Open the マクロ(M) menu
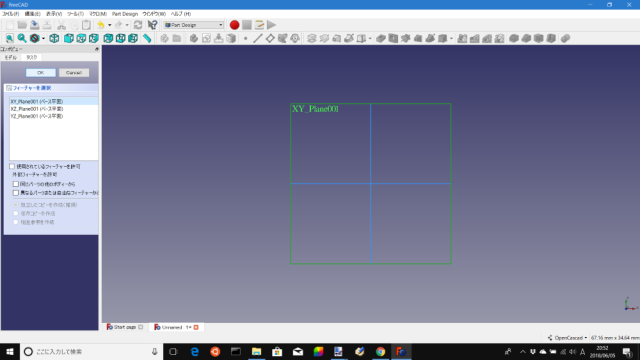Viewport: 640px width, 360px height. [98, 14]
